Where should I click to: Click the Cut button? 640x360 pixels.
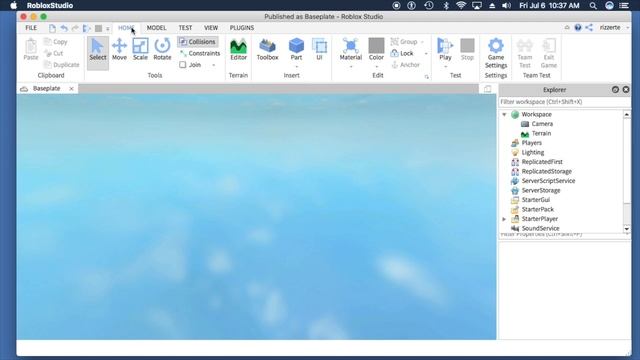53,53
